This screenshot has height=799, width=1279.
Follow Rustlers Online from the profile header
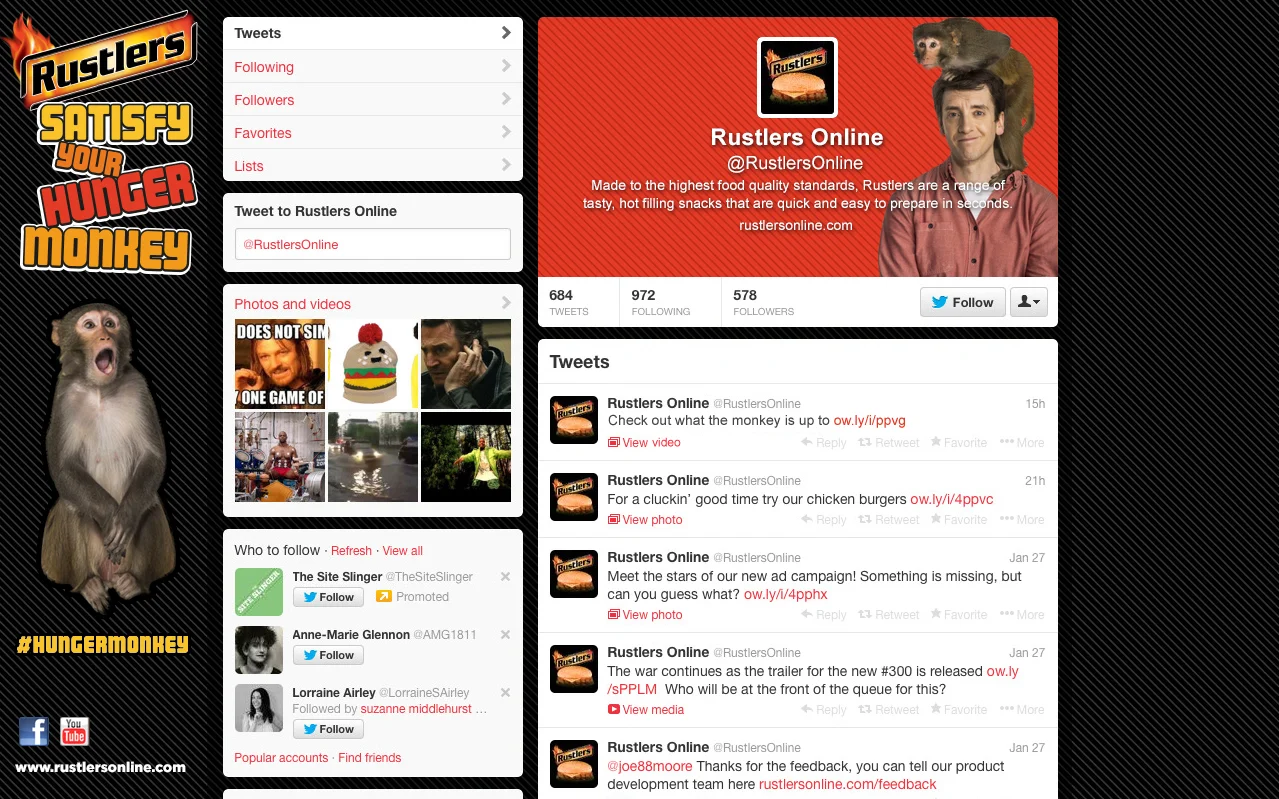pyautogui.click(x=963, y=302)
